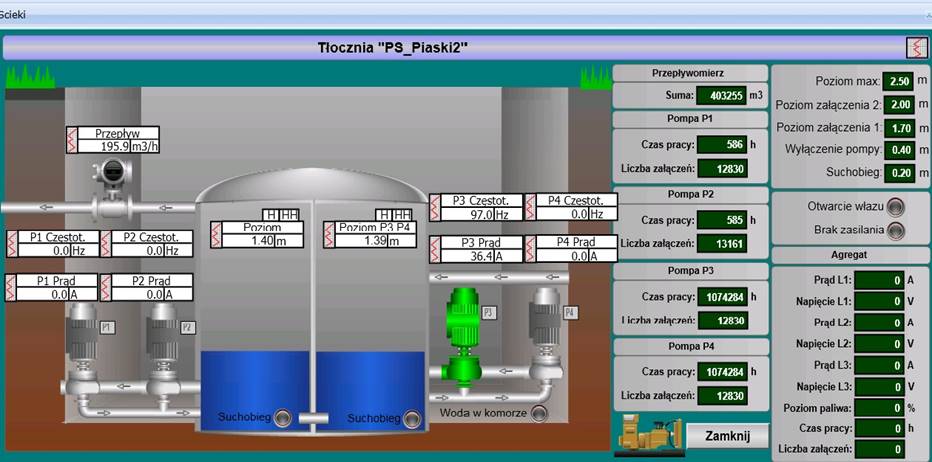The height and width of the screenshot is (462, 932).
Task: Select the gray P2 pump icon
Action: point(162,333)
